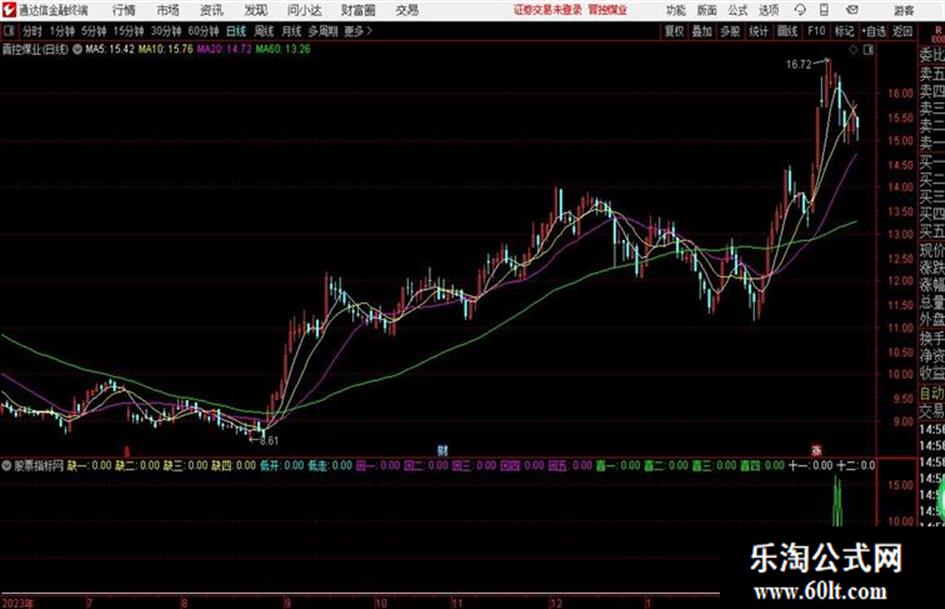Click the 统计 statistics button

(x=758, y=31)
